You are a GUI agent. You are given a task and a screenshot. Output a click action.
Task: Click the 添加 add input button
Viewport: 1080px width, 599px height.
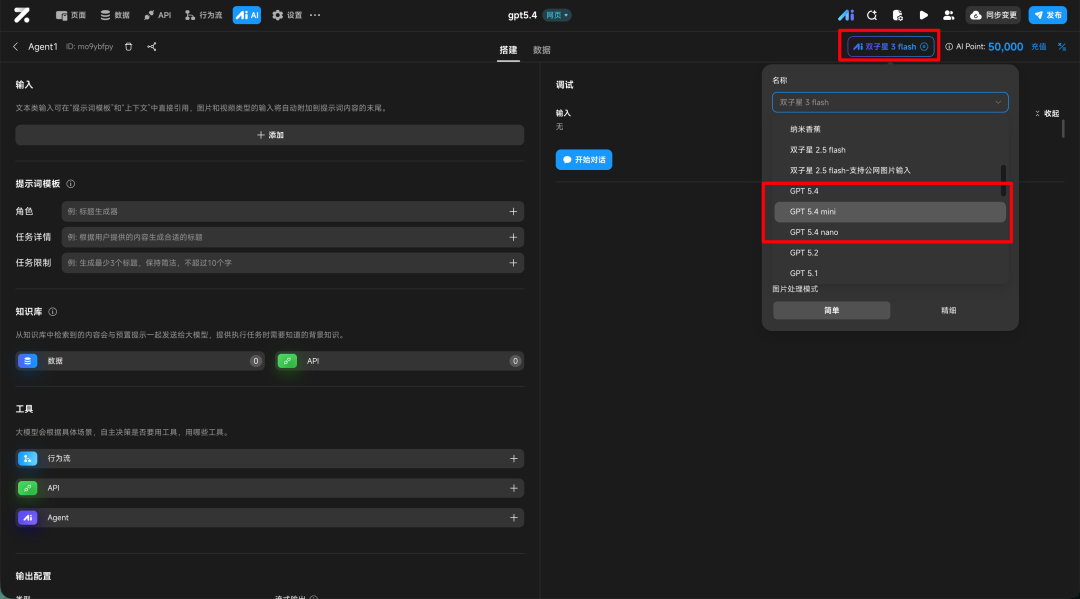coord(270,135)
